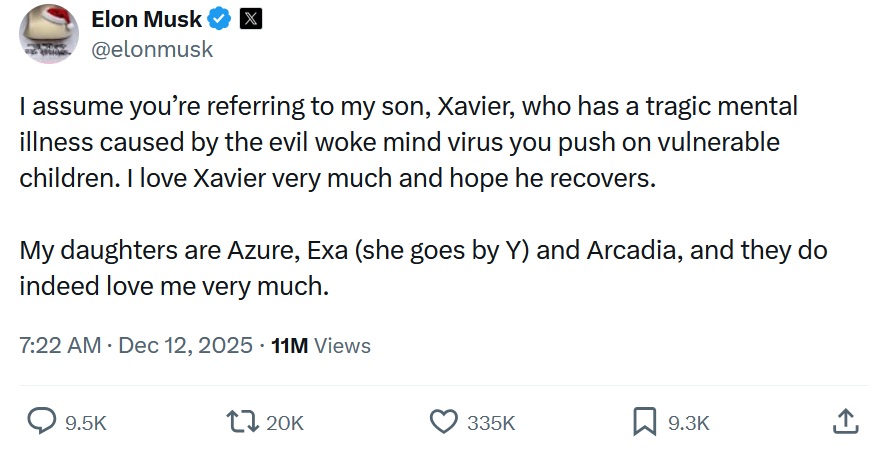
Task: Click the word Views beside 11M
Action: 342,346
